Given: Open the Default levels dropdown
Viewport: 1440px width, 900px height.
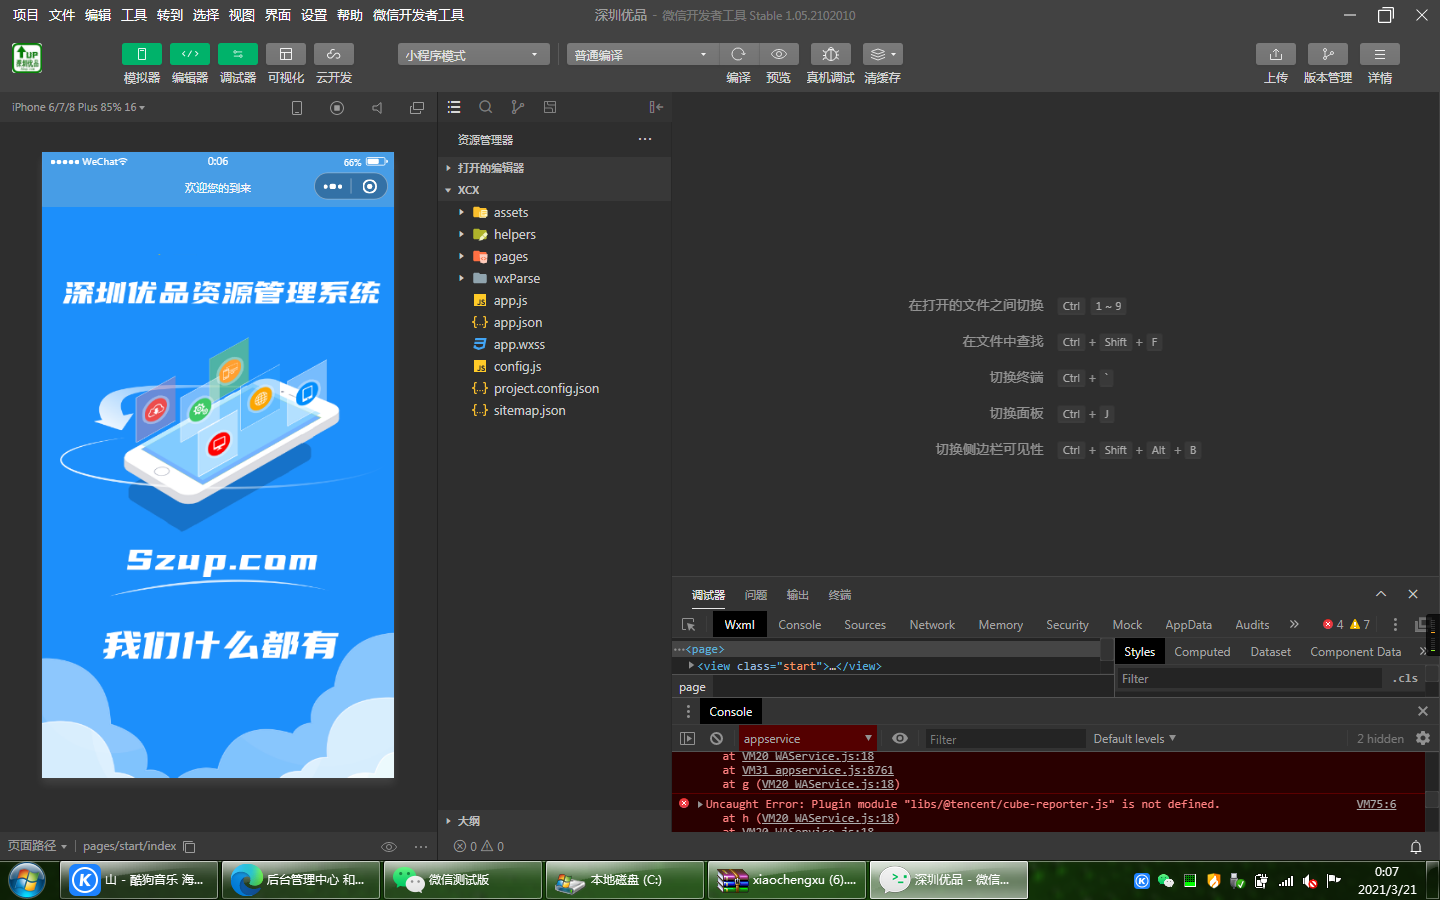Looking at the screenshot, I should tap(1134, 739).
